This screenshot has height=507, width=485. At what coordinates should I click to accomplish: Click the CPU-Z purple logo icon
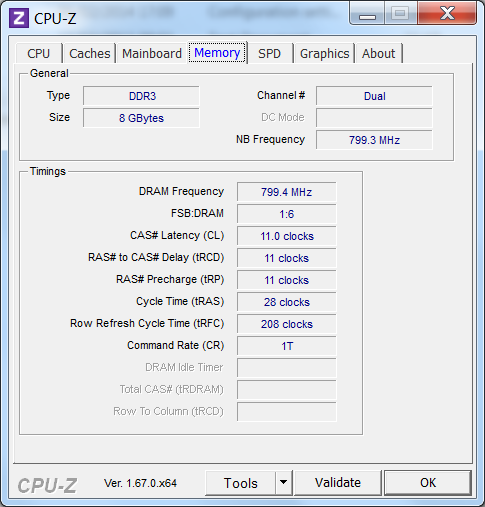19,18
